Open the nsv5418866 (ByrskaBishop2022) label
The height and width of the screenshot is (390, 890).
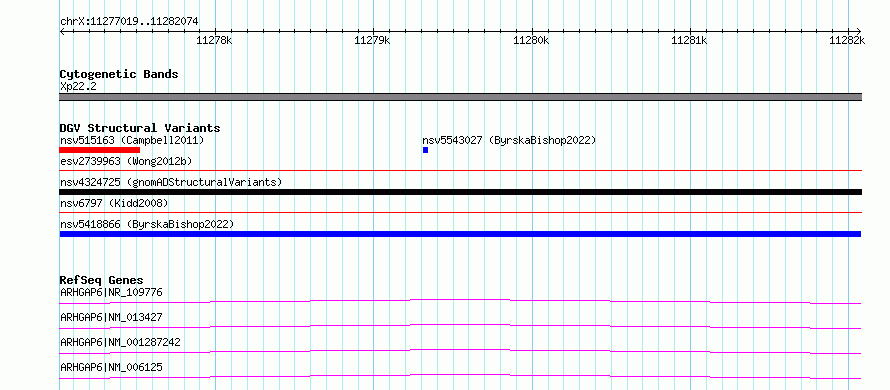[x=147, y=224]
